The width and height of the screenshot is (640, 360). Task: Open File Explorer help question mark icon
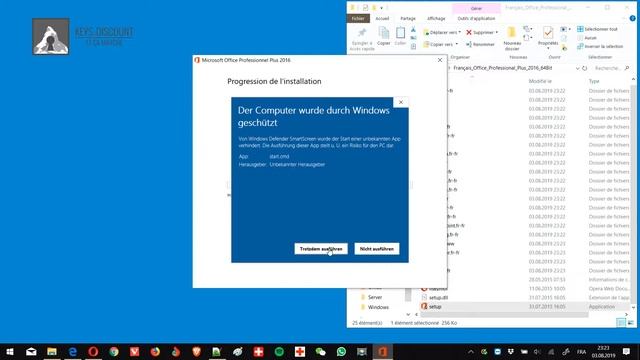coord(633,18)
